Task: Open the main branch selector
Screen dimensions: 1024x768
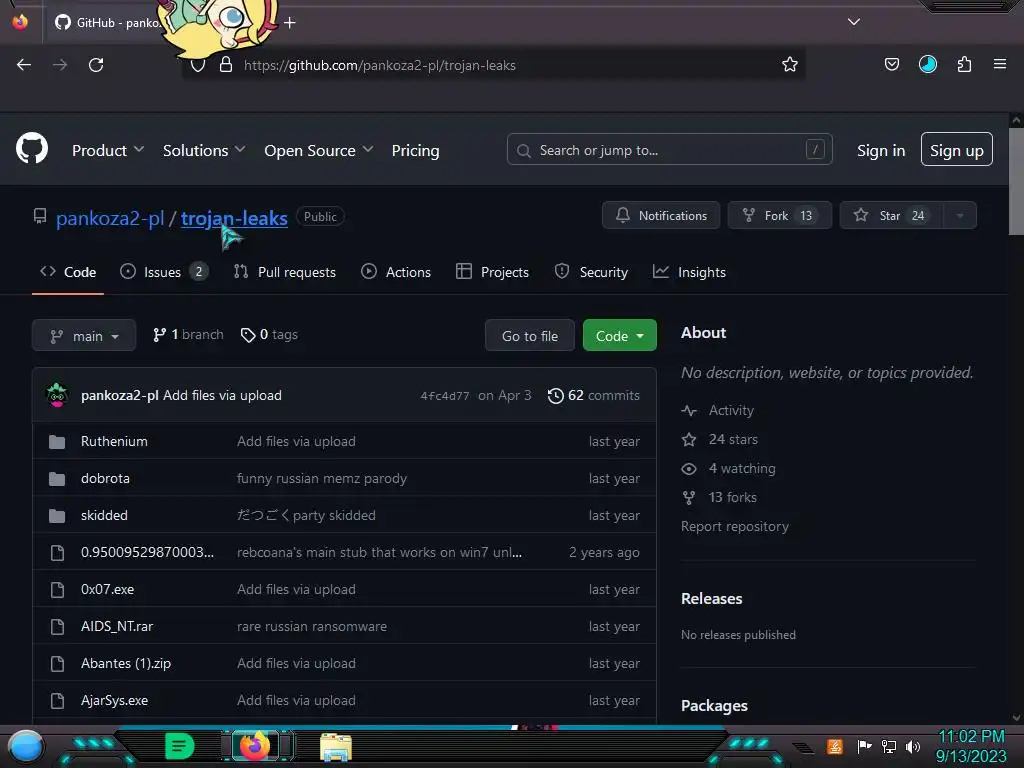Action: (x=84, y=336)
